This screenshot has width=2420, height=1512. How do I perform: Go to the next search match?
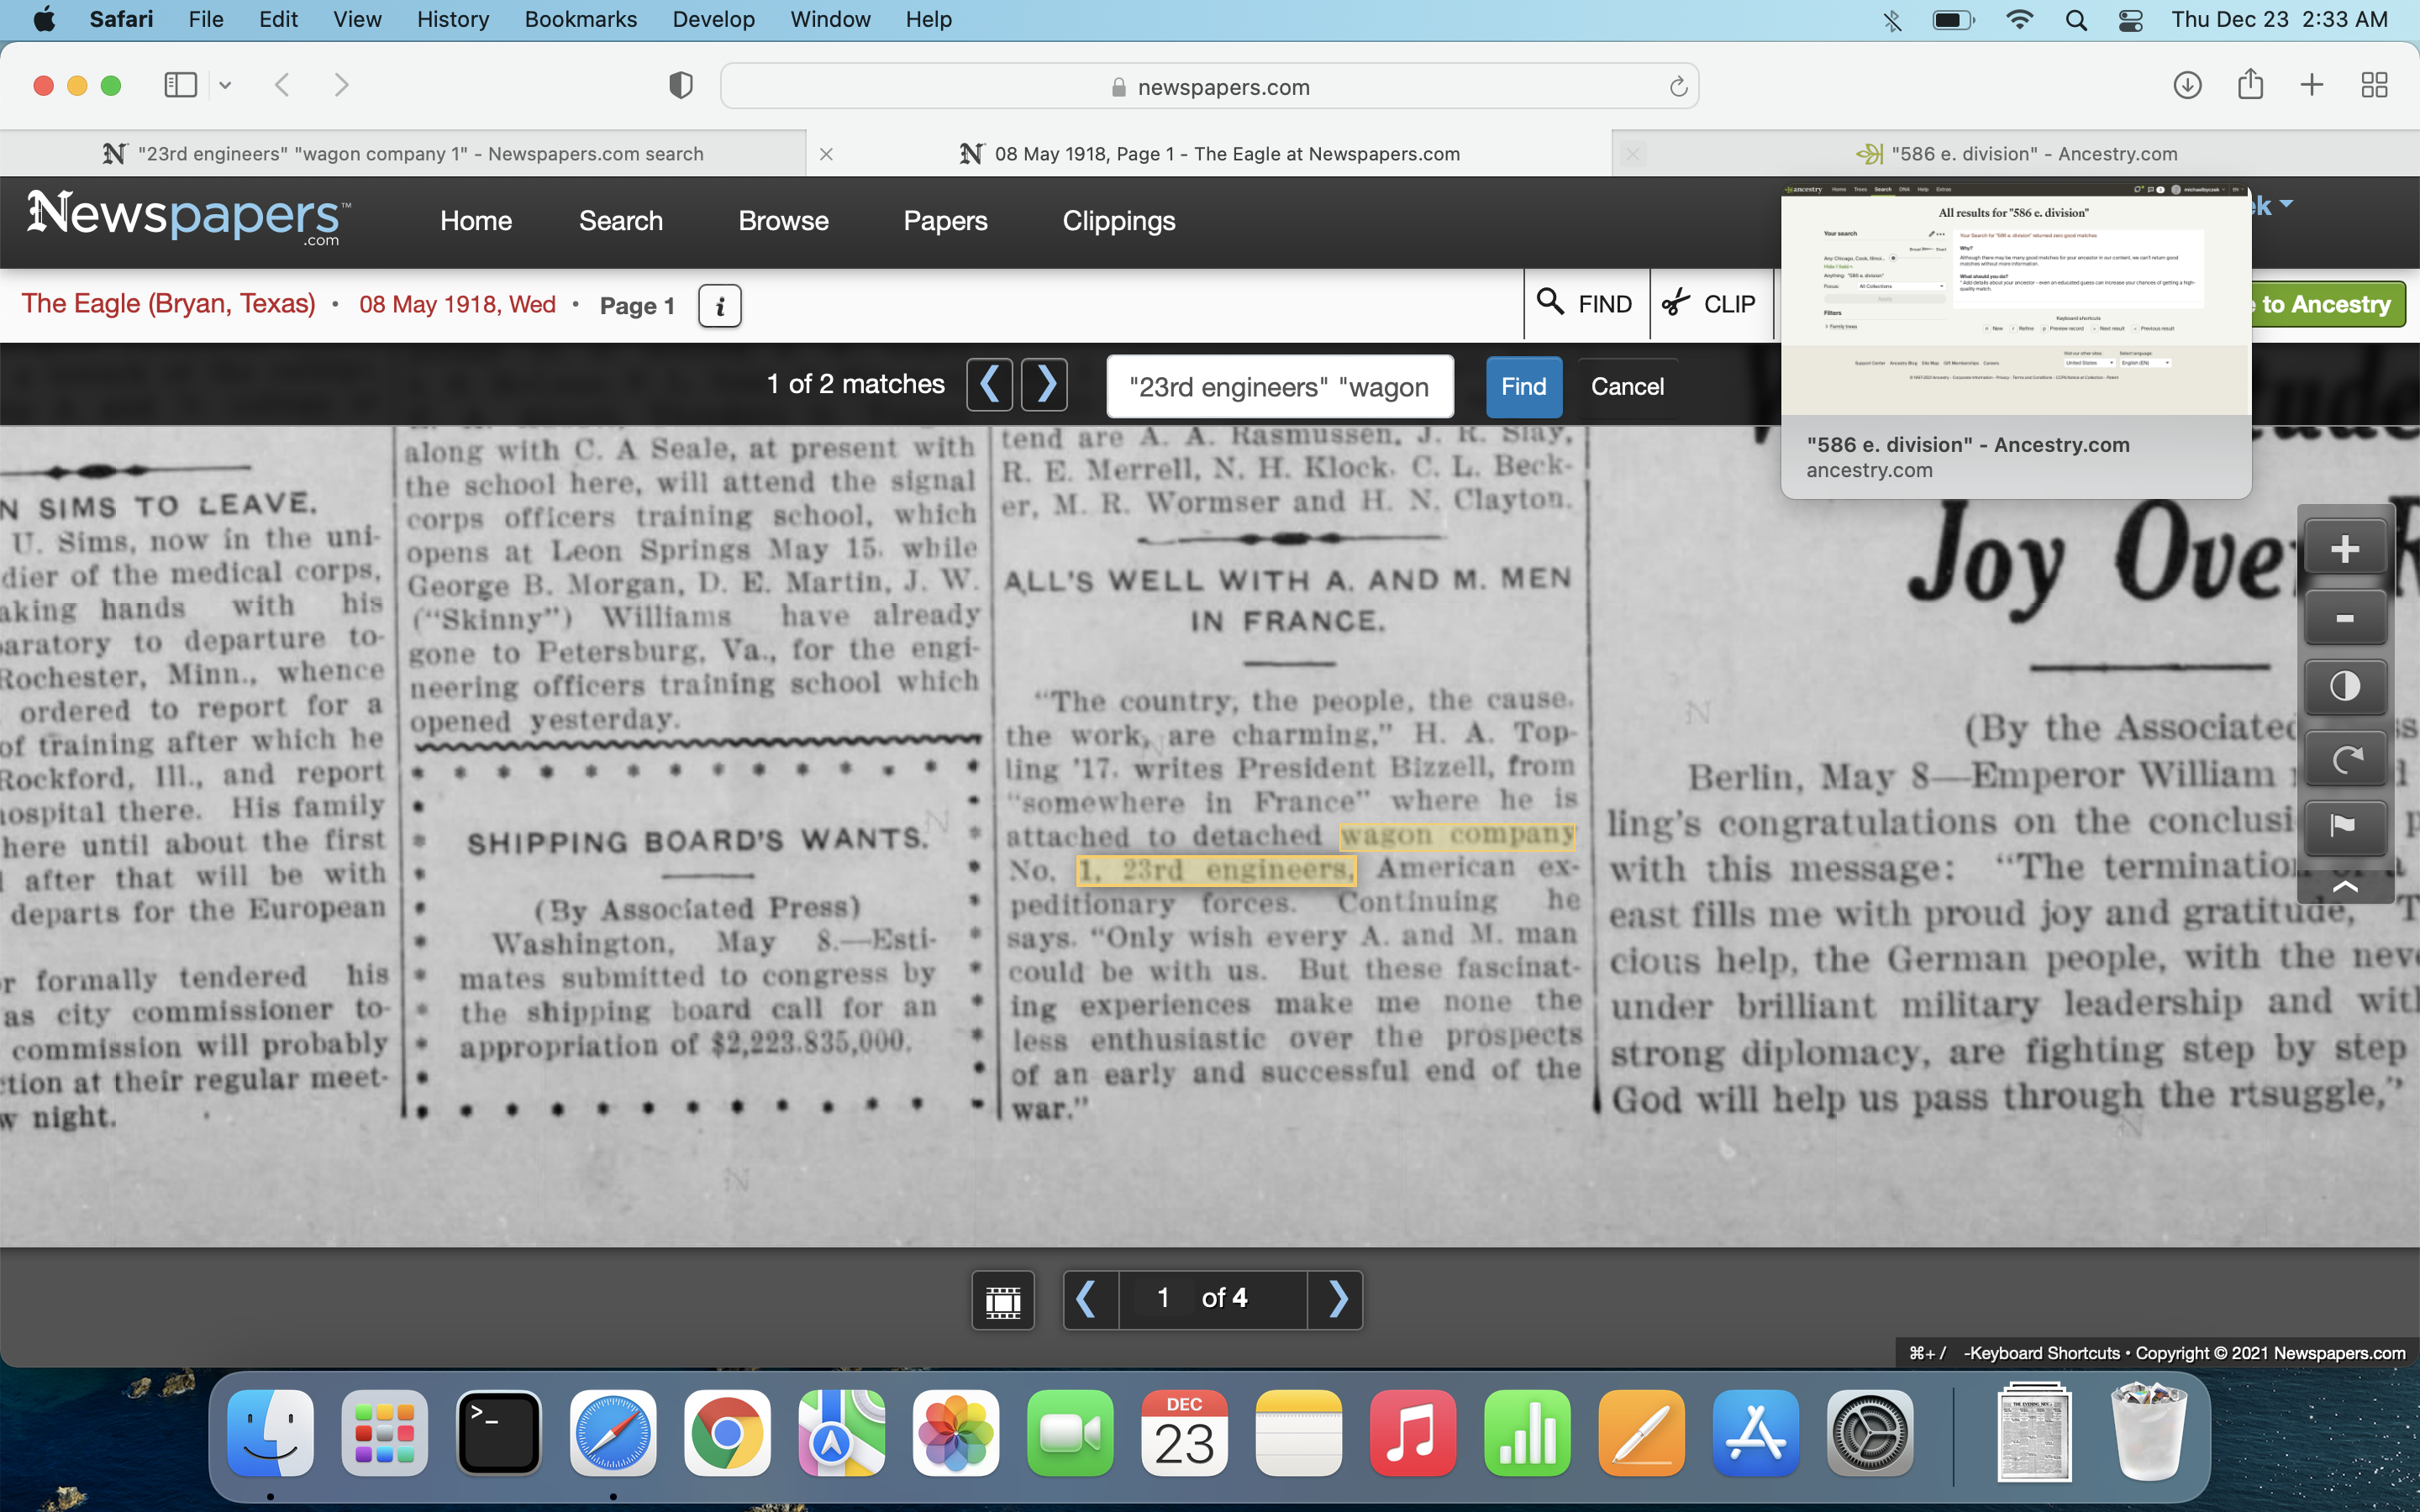[x=1045, y=385]
